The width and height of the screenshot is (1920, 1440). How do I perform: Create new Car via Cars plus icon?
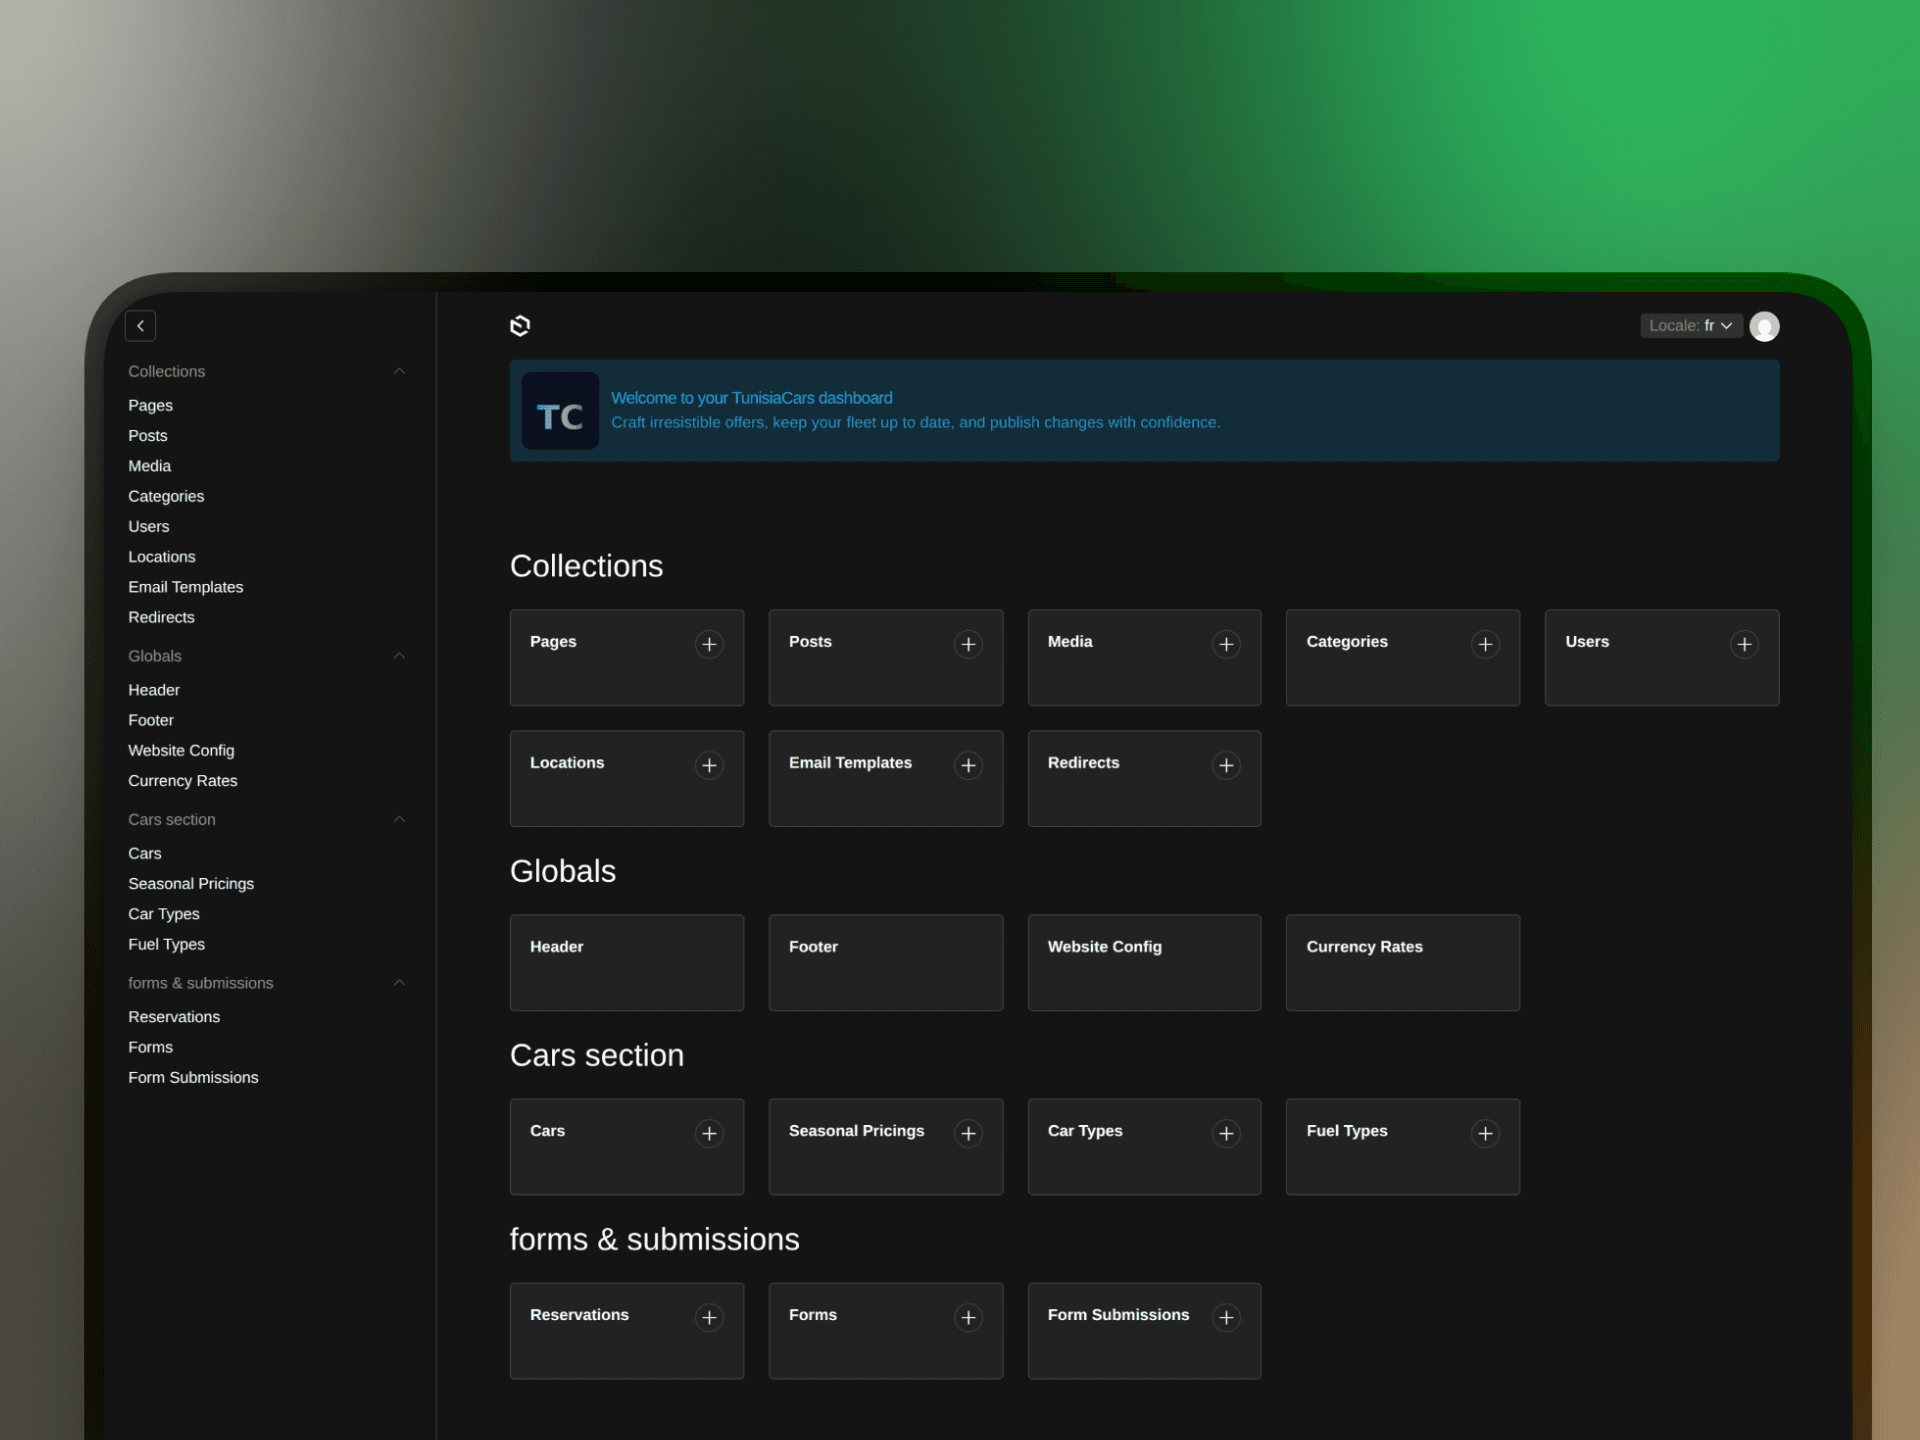pos(709,1133)
